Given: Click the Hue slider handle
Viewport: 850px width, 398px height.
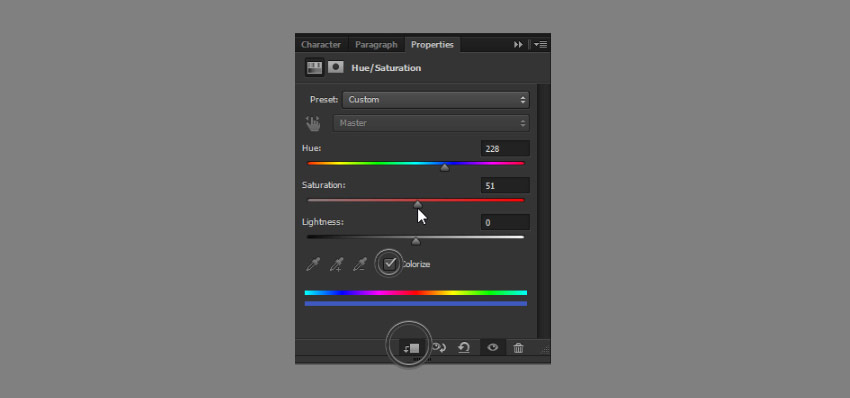Looking at the screenshot, I should coord(445,168).
